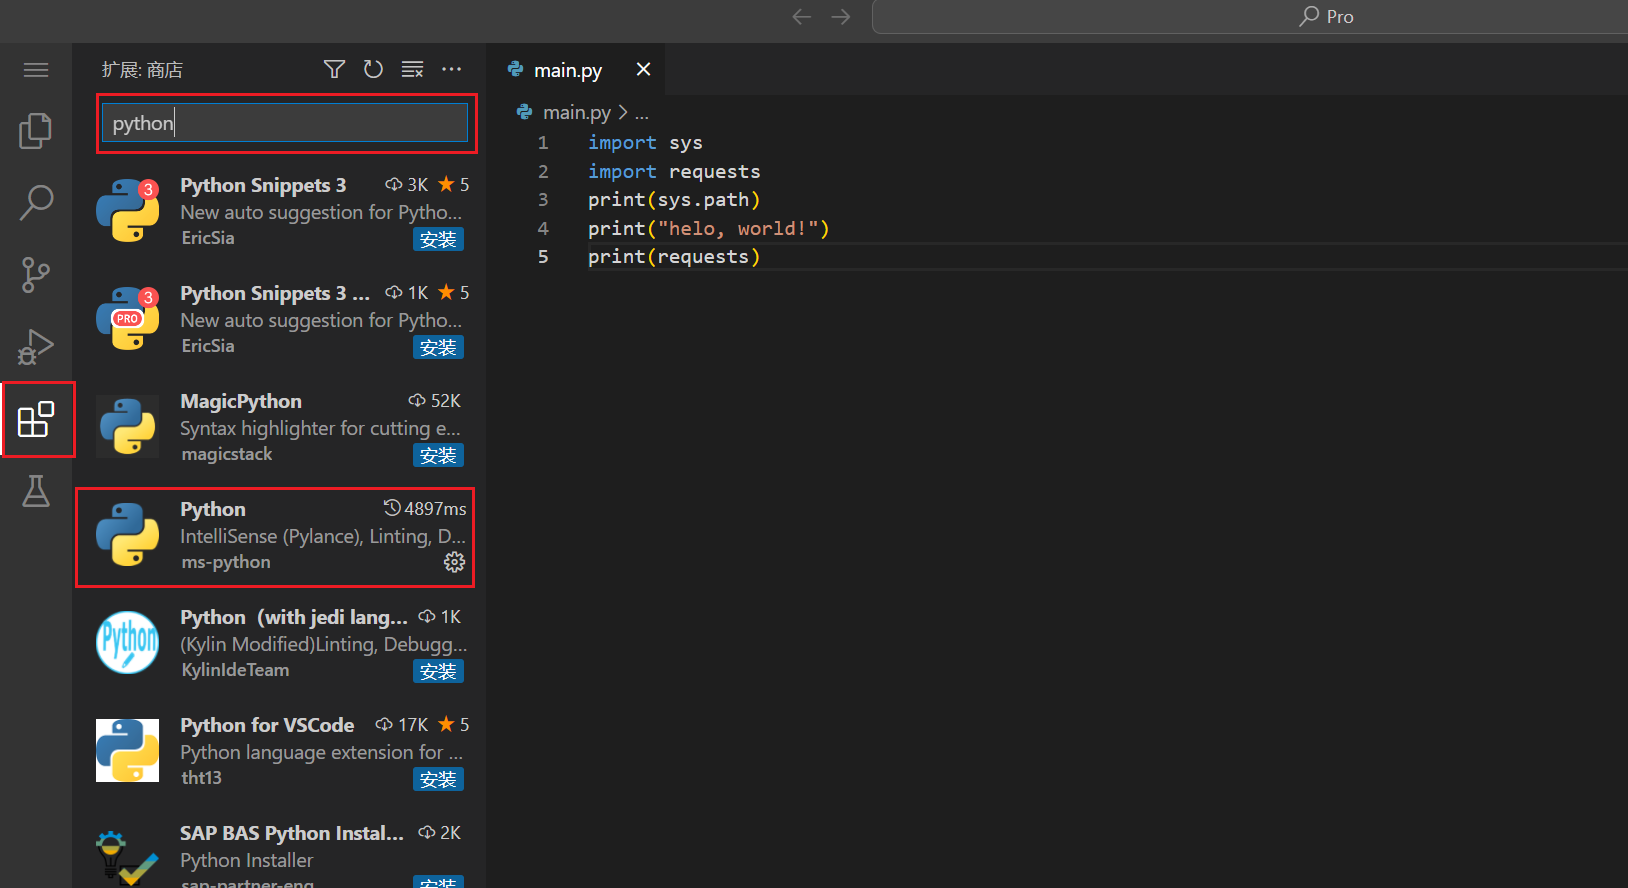This screenshot has width=1628, height=888.
Task: Open the Explorer view in activity bar
Action: click(36, 131)
